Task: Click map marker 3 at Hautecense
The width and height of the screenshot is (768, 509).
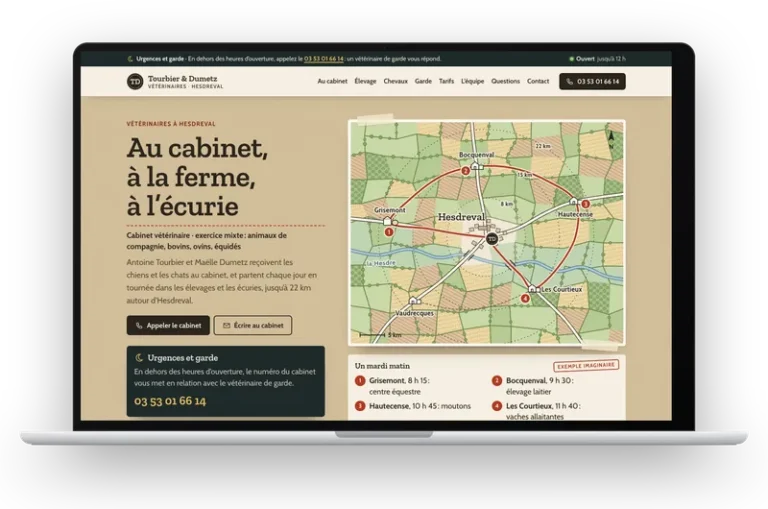Action: click(585, 204)
